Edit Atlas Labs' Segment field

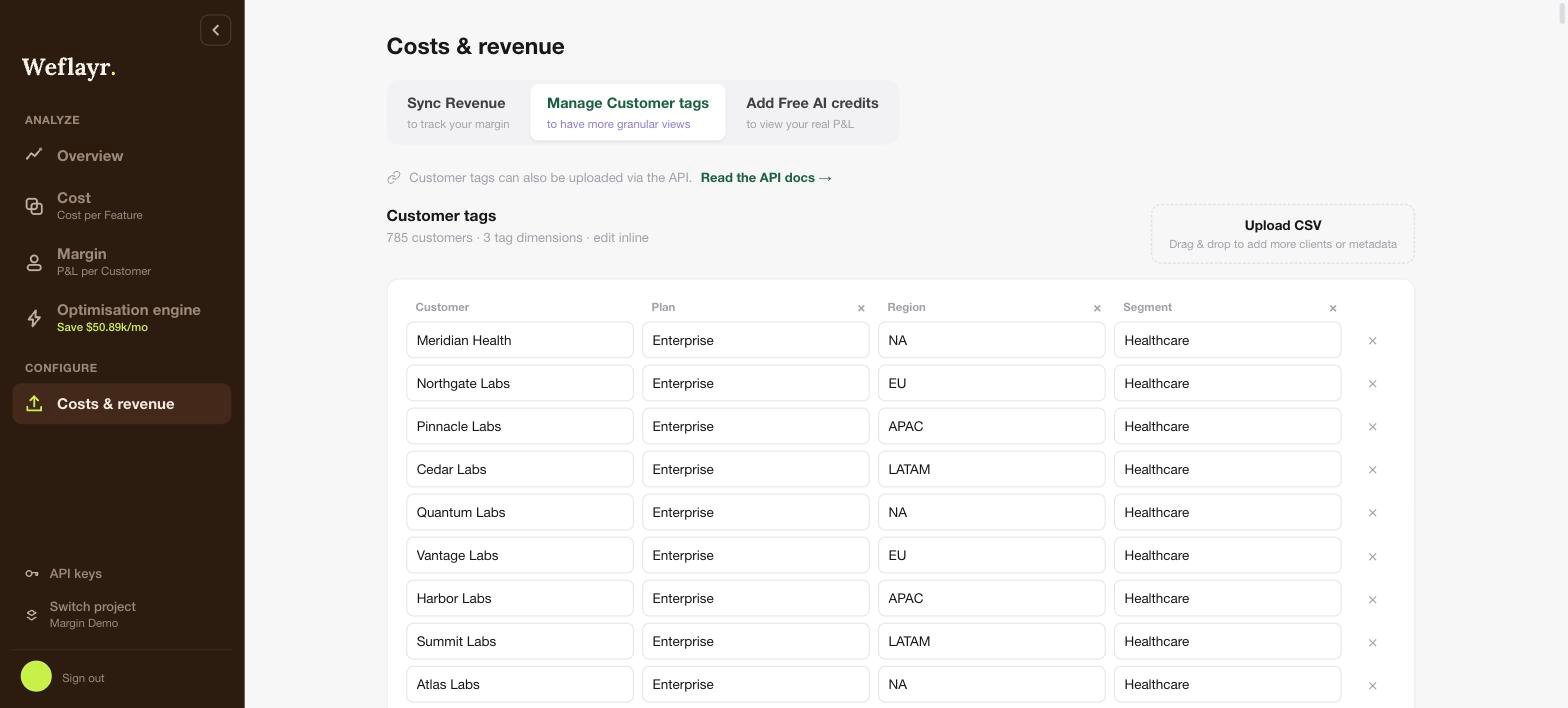pos(1228,684)
